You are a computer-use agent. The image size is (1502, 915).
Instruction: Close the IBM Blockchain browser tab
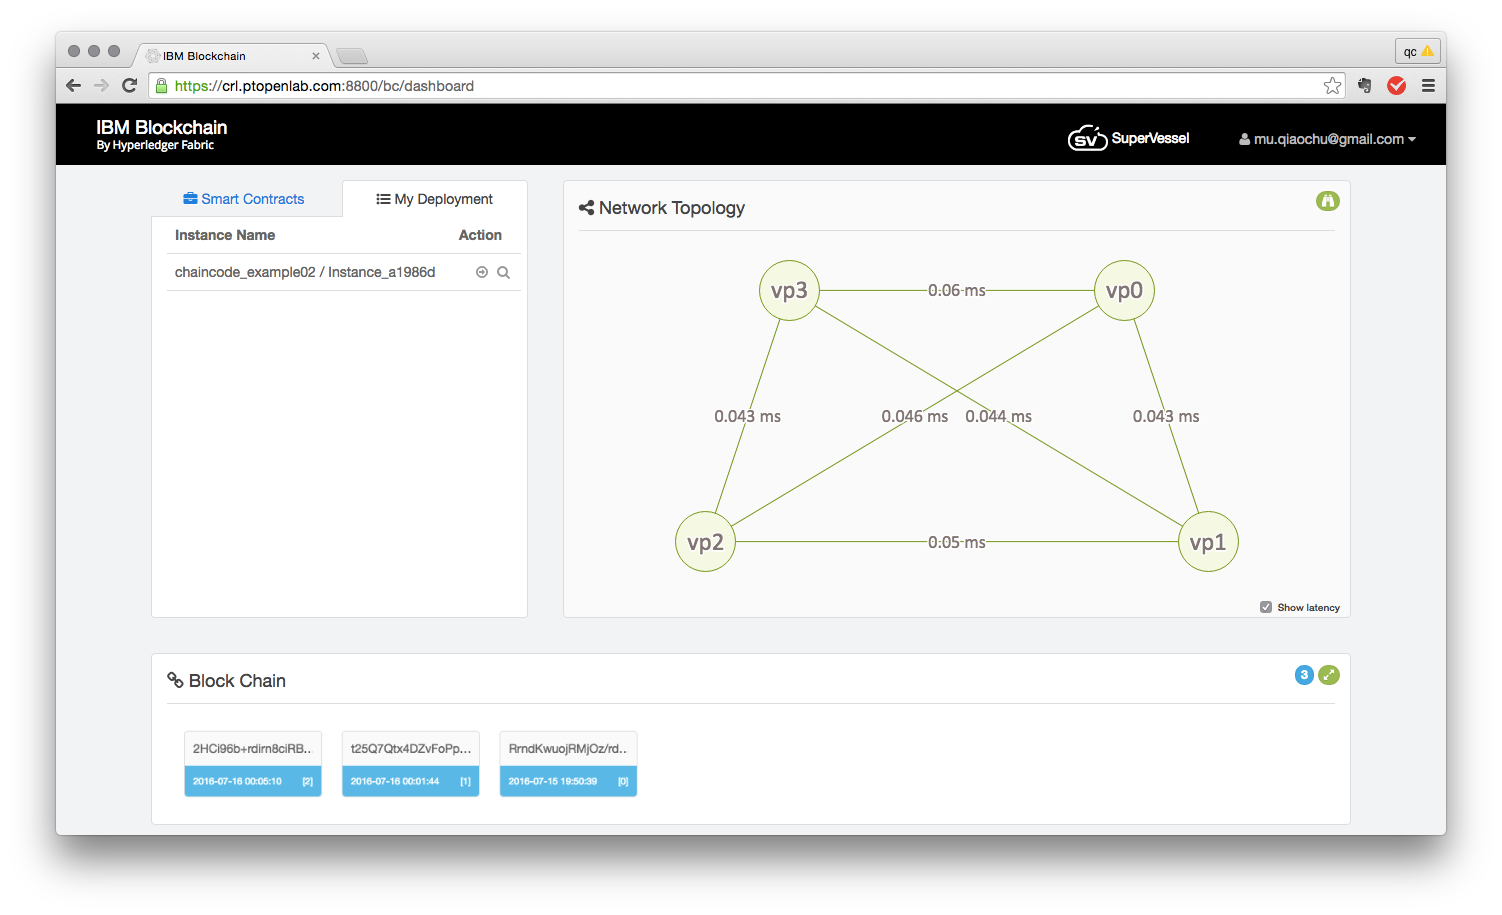point(316,56)
